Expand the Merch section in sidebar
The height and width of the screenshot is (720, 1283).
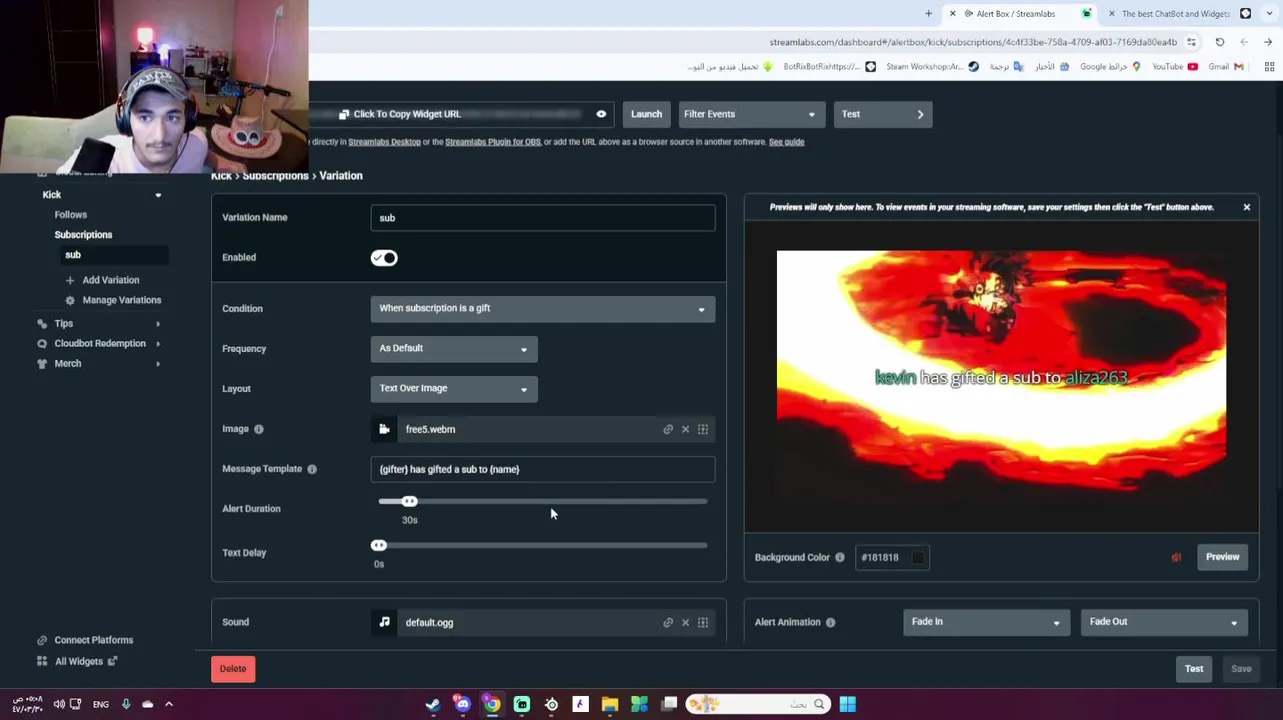pyautogui.click(x=158, y=364)
